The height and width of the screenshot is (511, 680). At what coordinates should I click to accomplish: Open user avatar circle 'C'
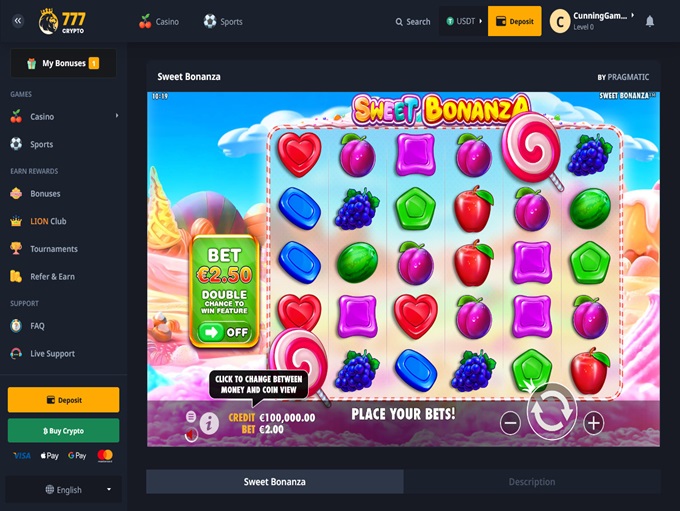(560, 21)
